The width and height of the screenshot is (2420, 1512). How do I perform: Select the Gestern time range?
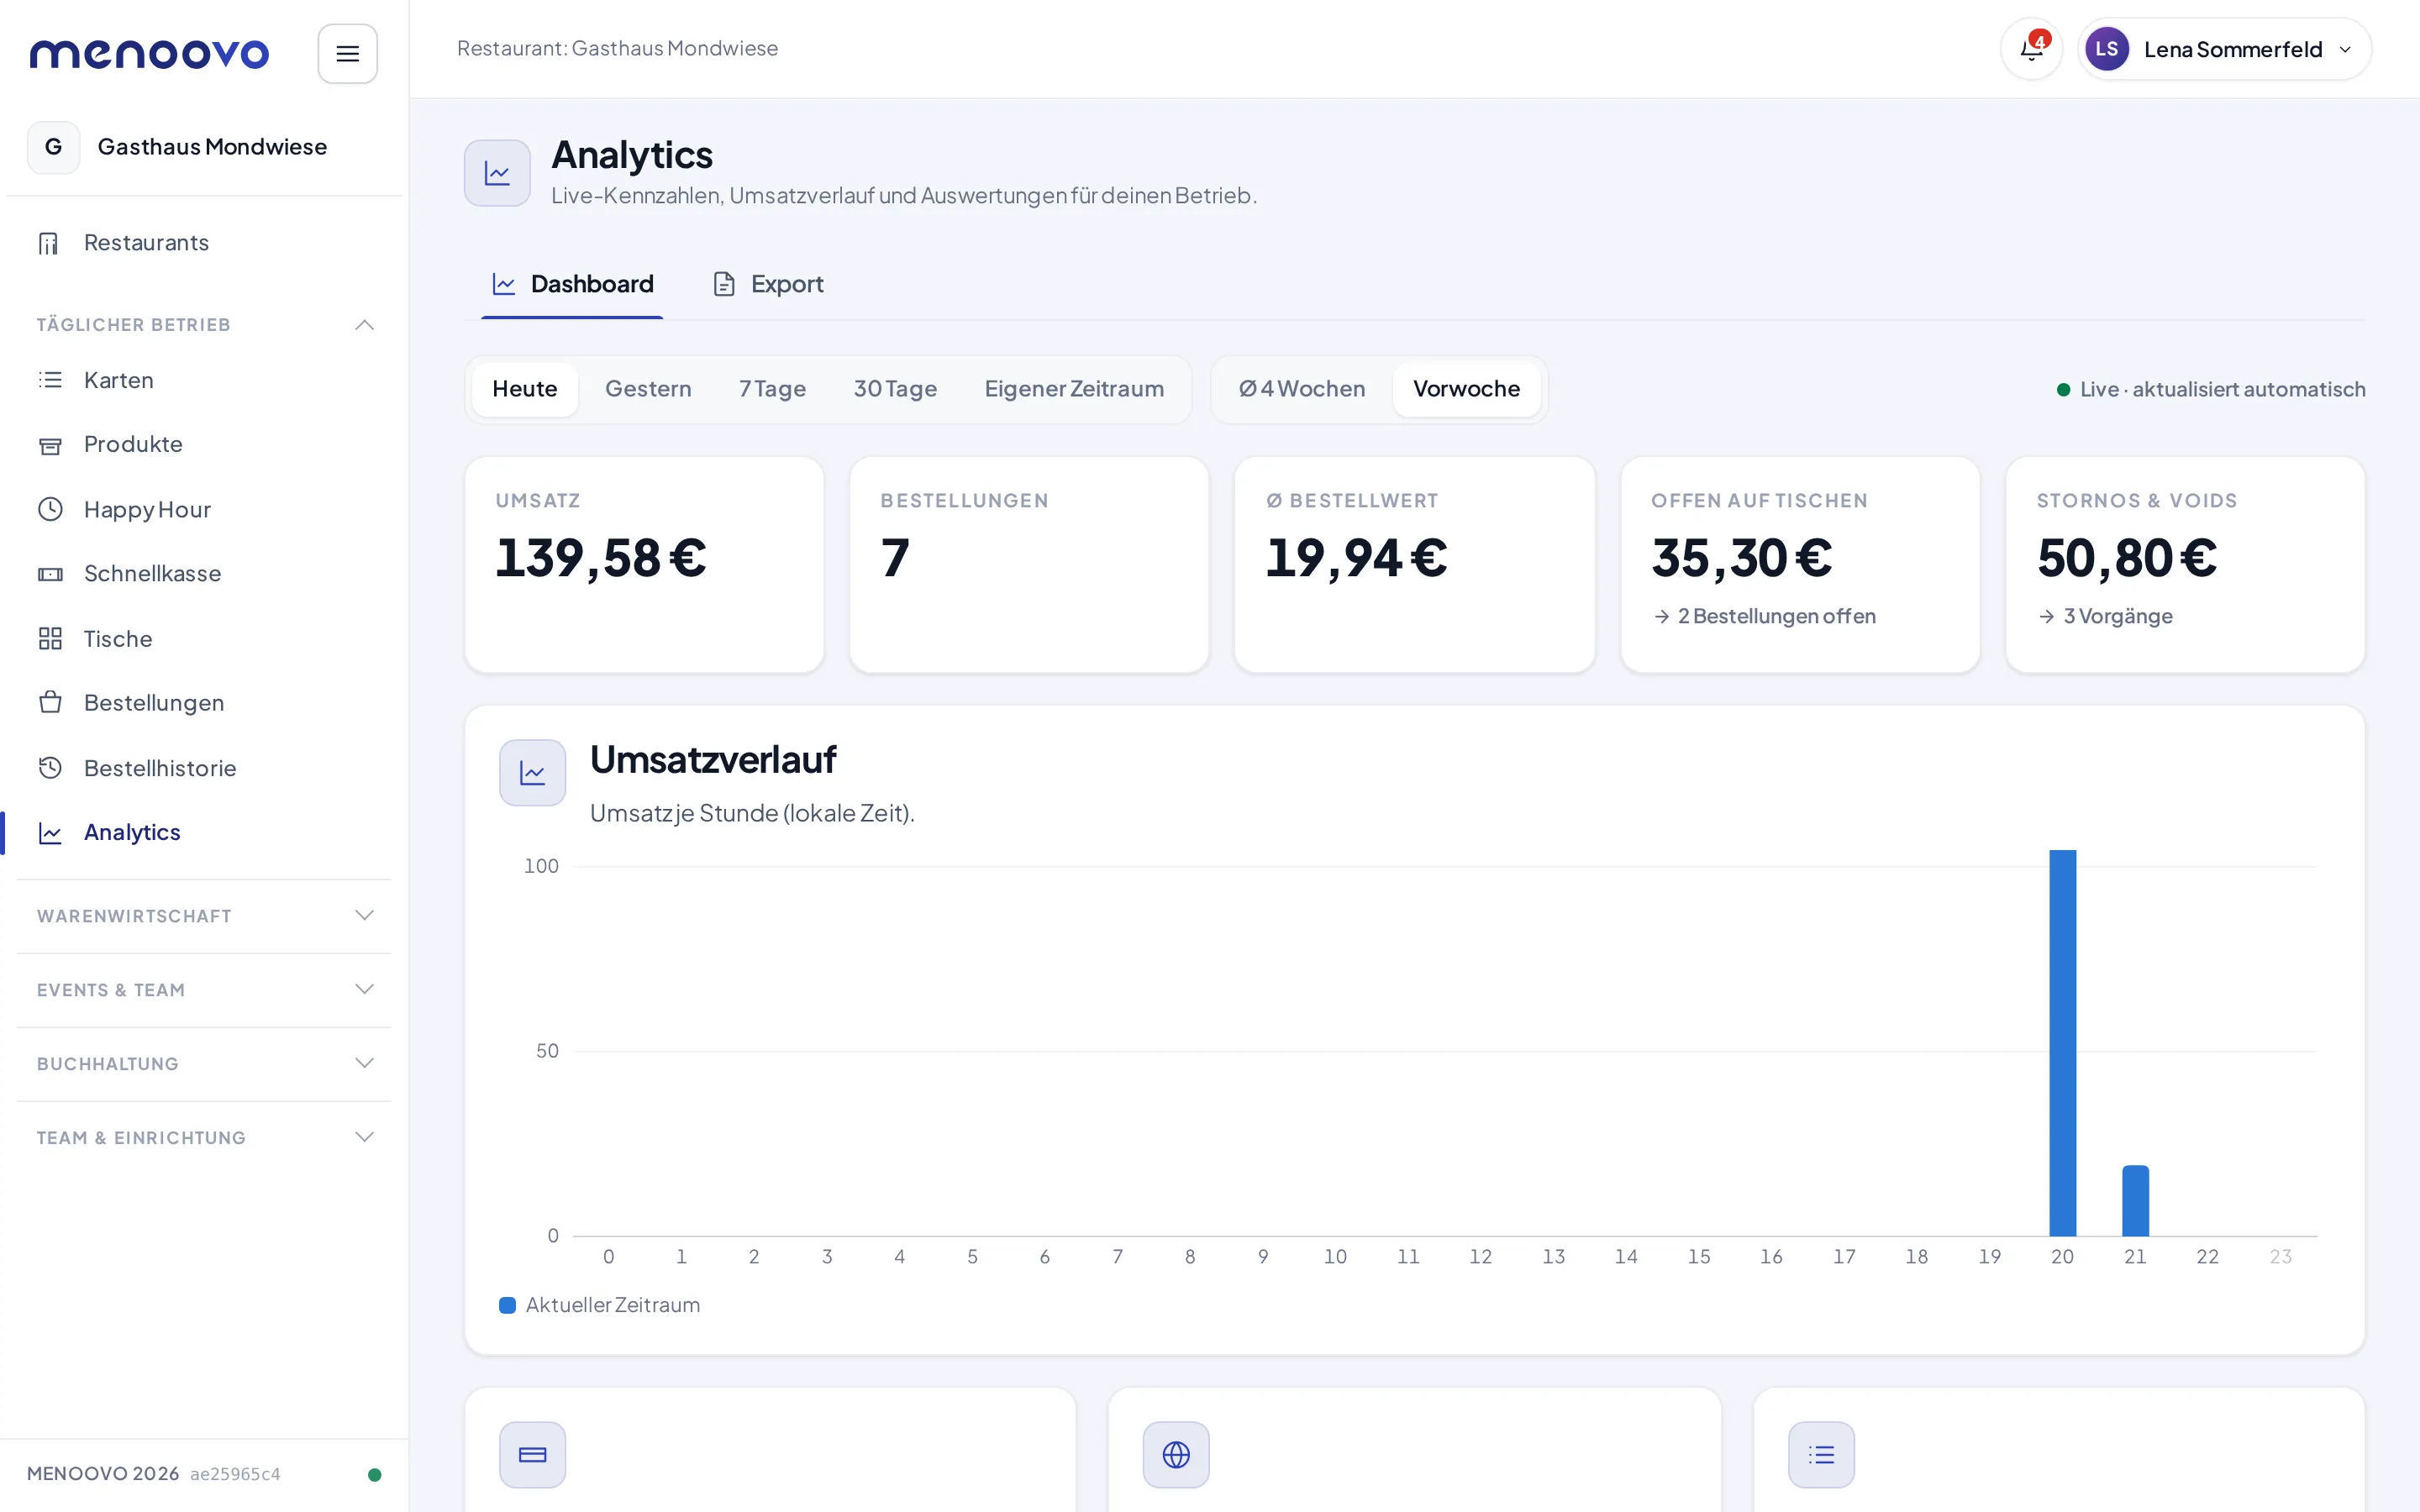click(648, 389)
